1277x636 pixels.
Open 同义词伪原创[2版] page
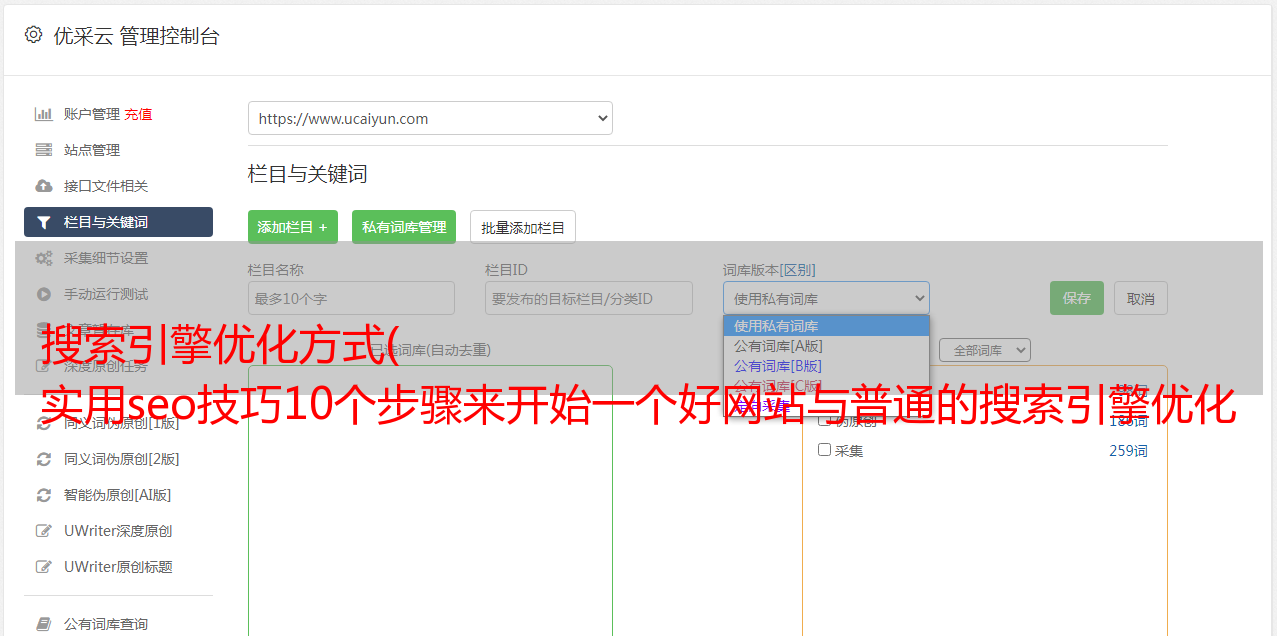[122, 459]
